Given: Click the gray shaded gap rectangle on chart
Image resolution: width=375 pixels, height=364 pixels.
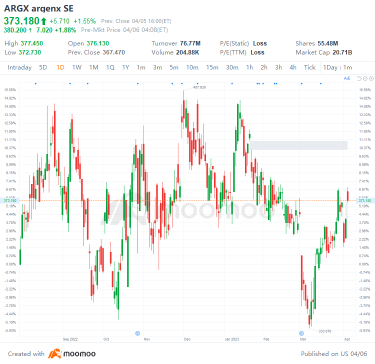Looking at the screenshot, I should coord(299,145).
